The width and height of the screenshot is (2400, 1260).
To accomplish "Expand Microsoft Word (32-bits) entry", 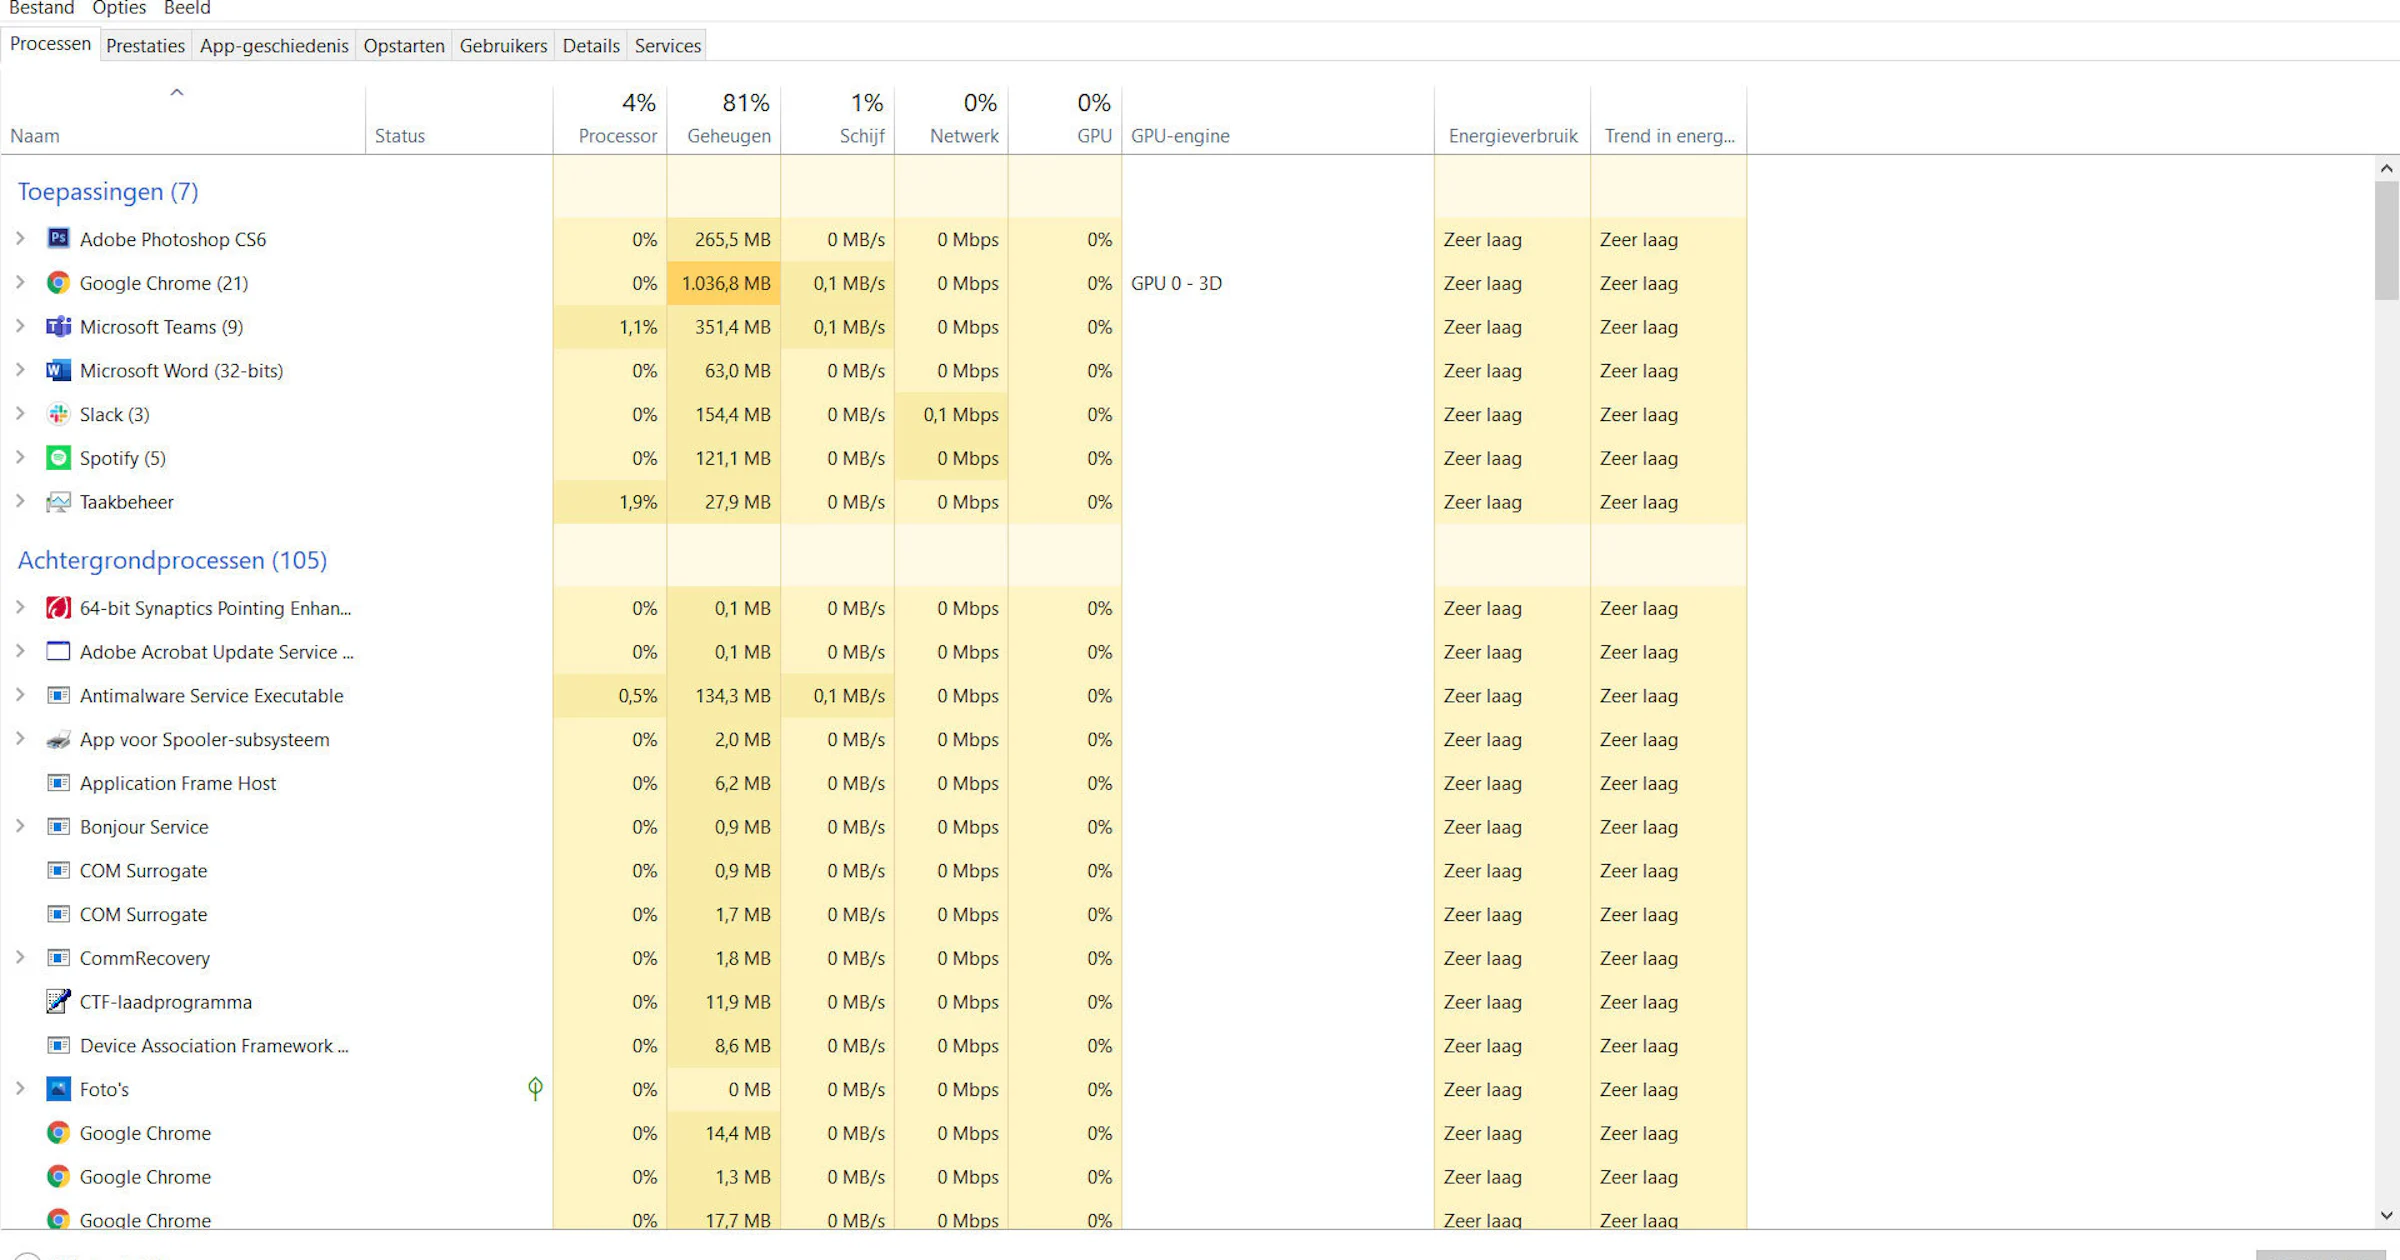I will (20, 370).
